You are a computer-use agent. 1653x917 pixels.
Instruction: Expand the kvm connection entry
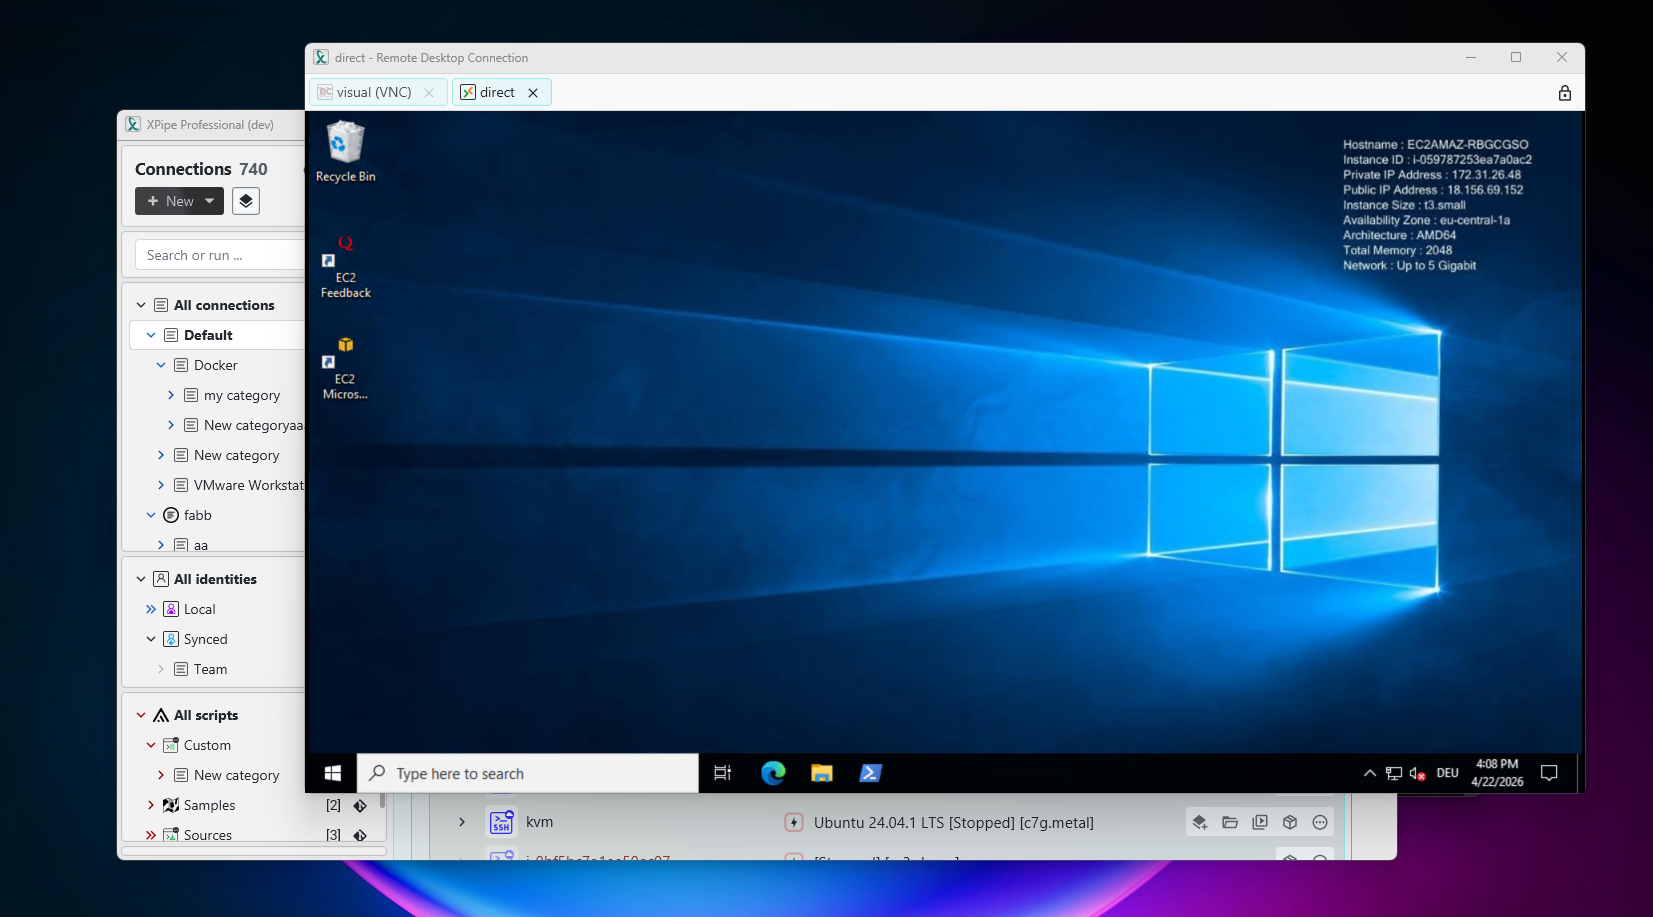462,822
